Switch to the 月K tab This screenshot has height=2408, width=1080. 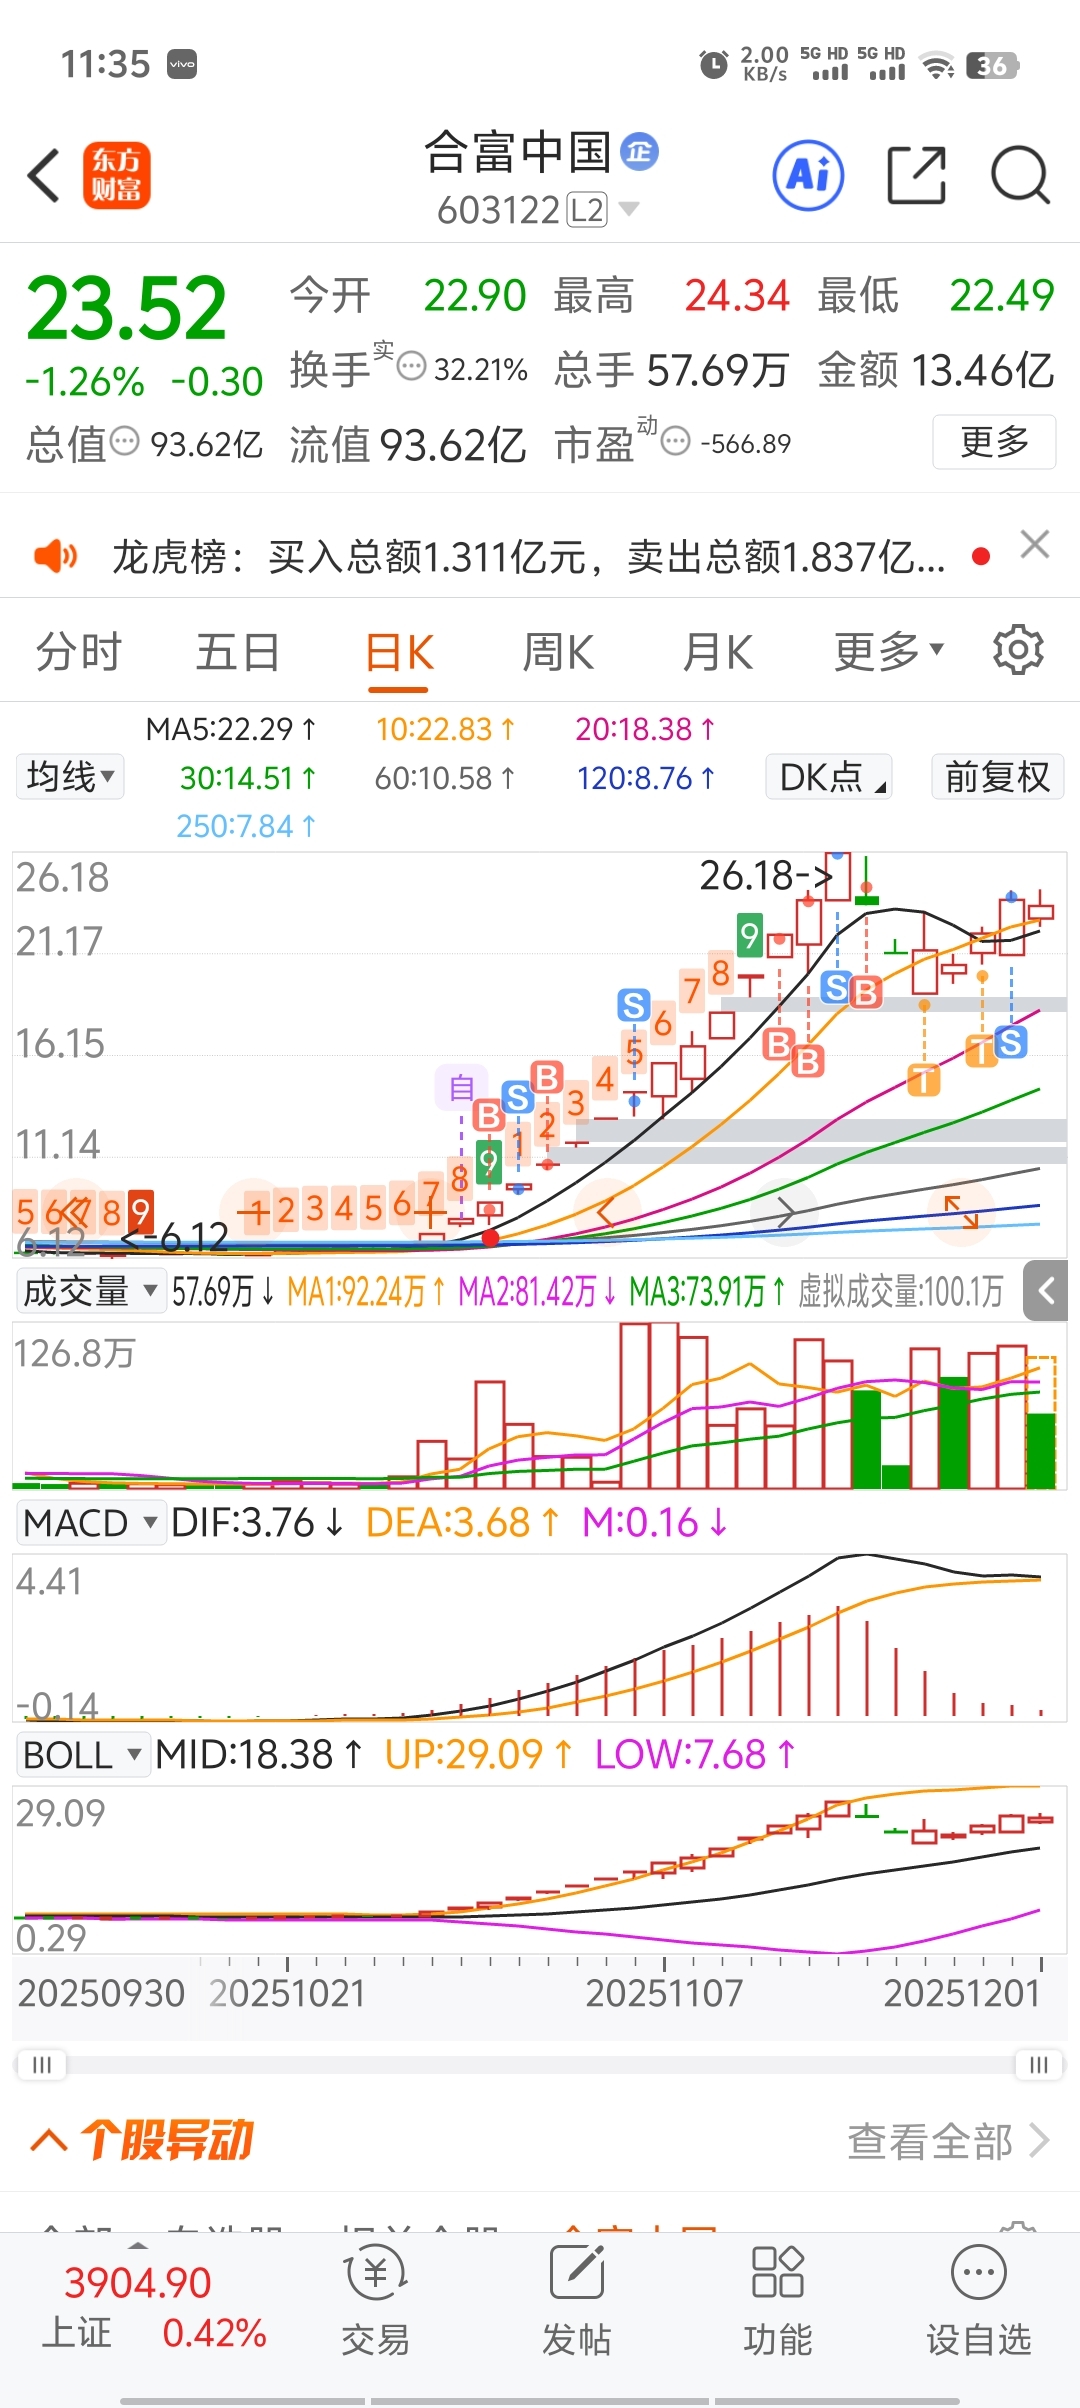tap(718, 652)
